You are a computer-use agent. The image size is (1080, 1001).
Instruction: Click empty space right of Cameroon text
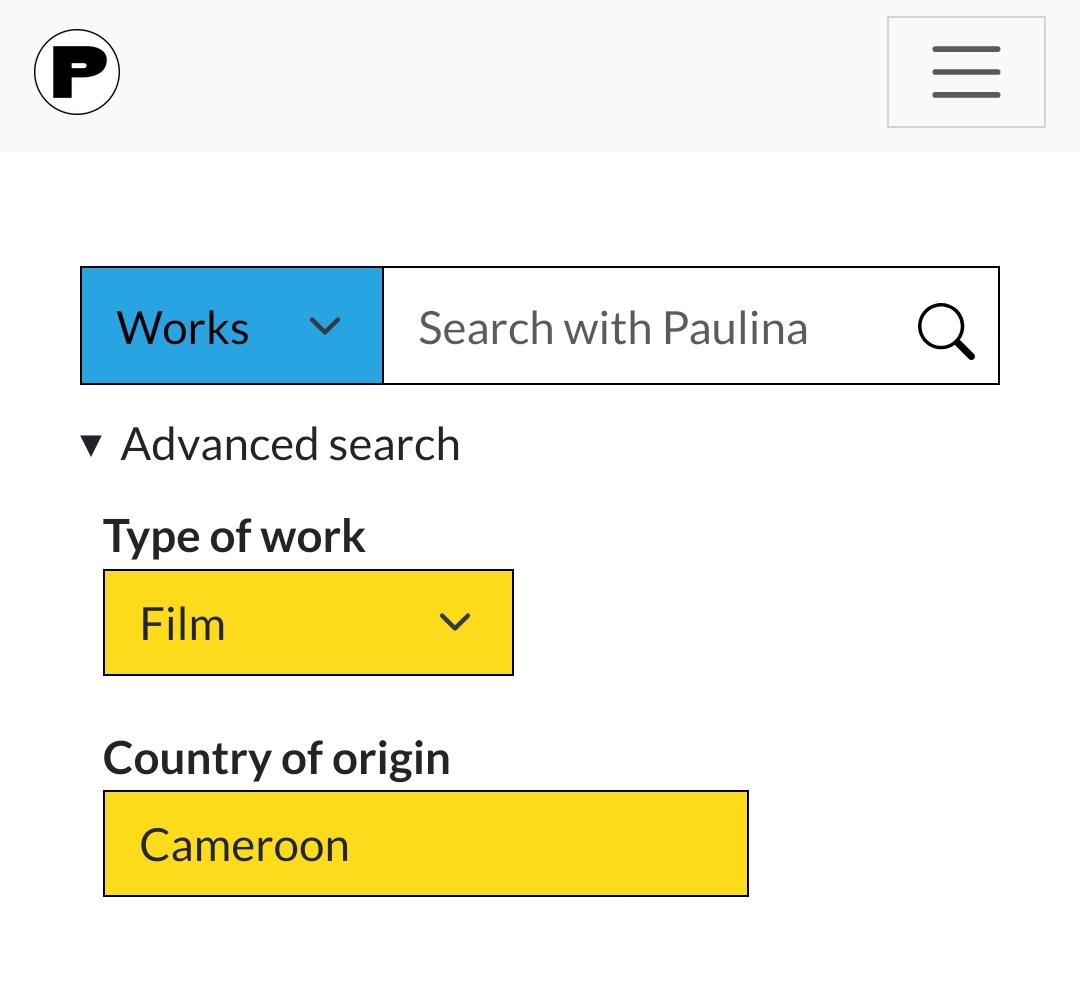pos(560,844)
